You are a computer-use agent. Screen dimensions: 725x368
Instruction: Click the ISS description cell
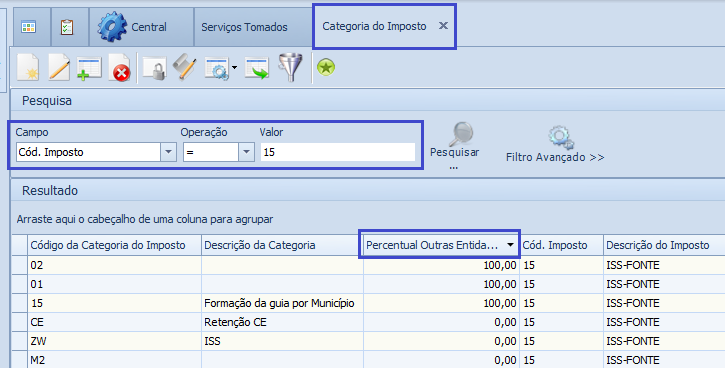pos(282,341)
